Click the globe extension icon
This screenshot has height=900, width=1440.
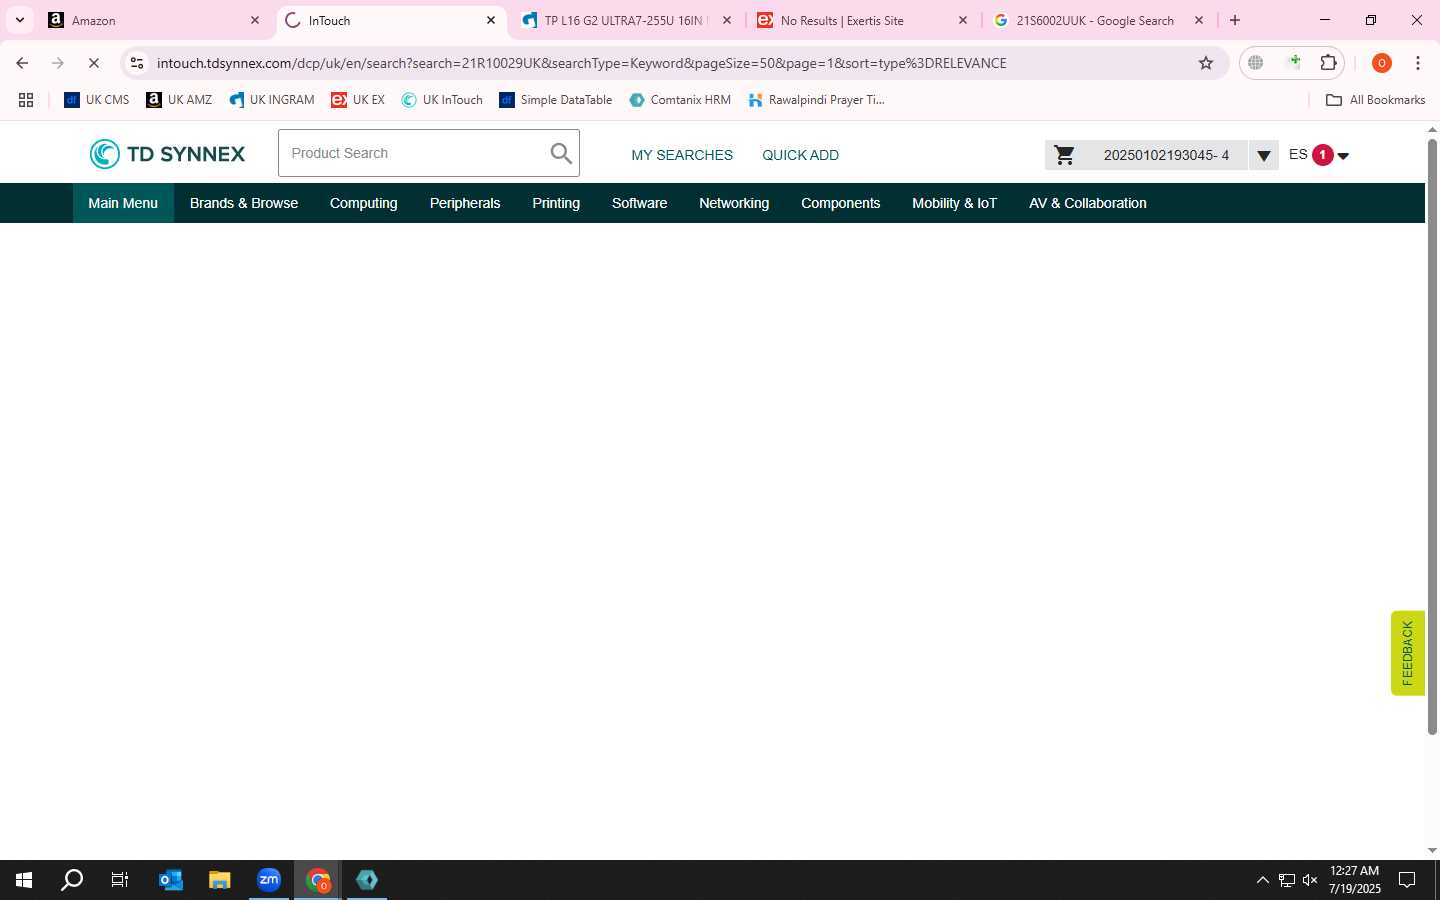[1256, 63]
